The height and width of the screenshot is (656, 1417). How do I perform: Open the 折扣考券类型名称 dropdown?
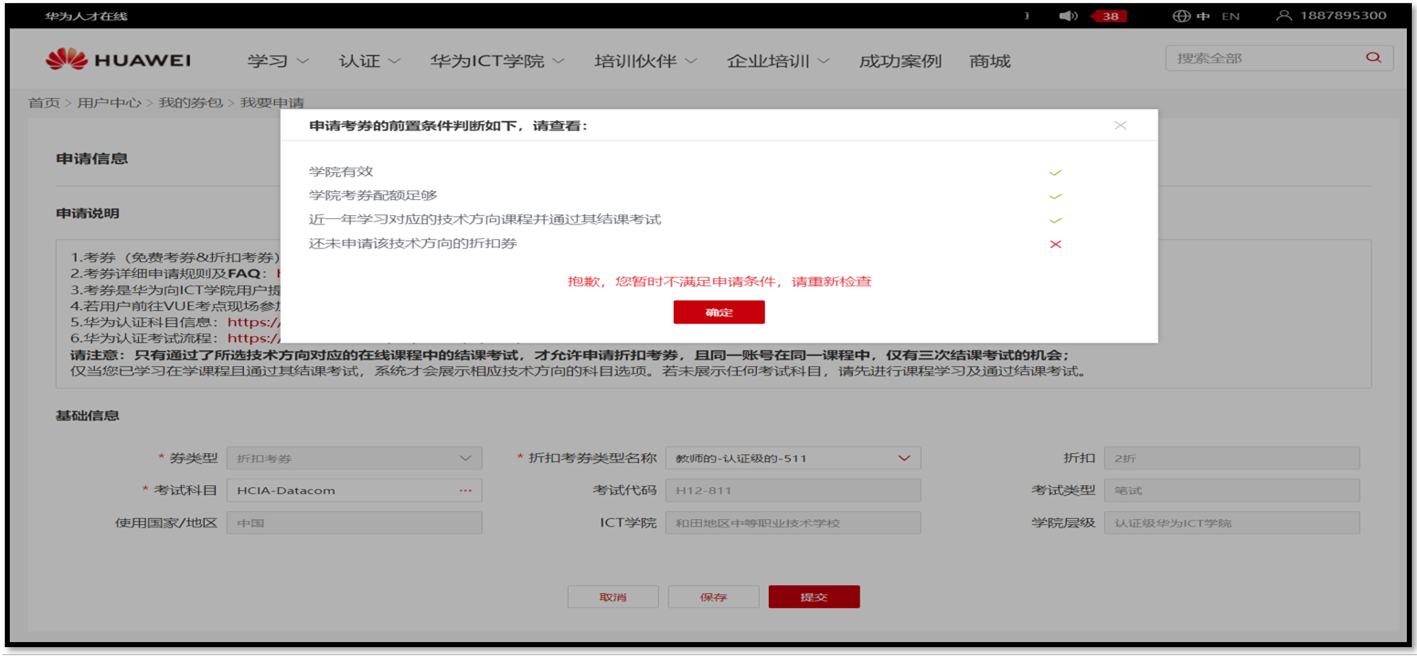tap(793, 459)
